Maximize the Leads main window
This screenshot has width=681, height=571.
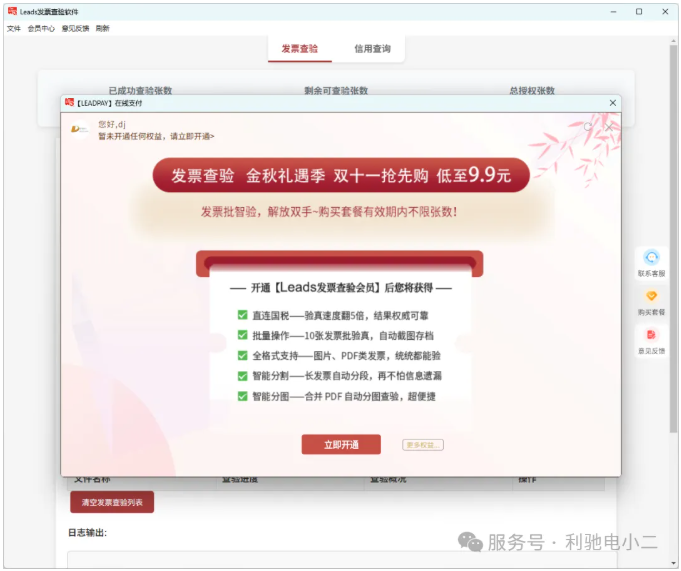pyautogui.click(x=639, y=12)
